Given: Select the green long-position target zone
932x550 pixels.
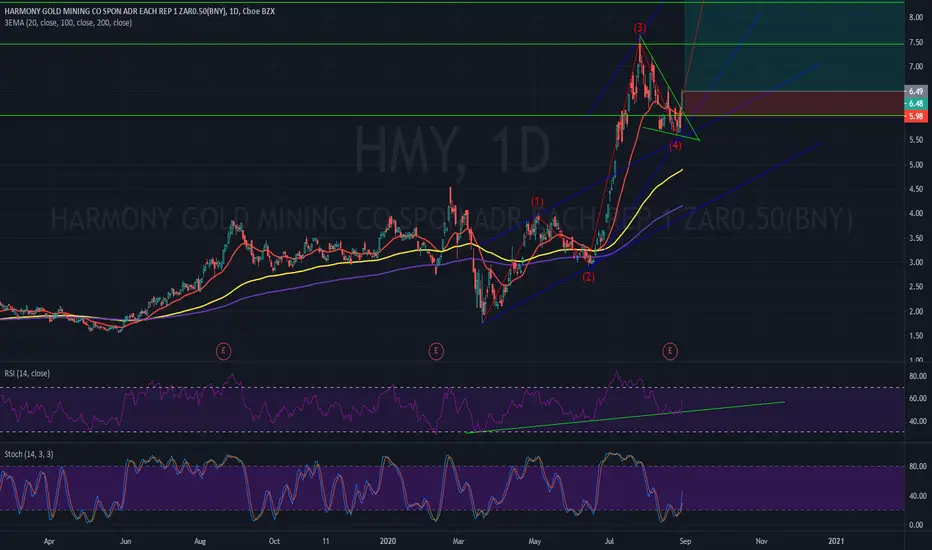Looking at the screenshot, I should 794,46.
